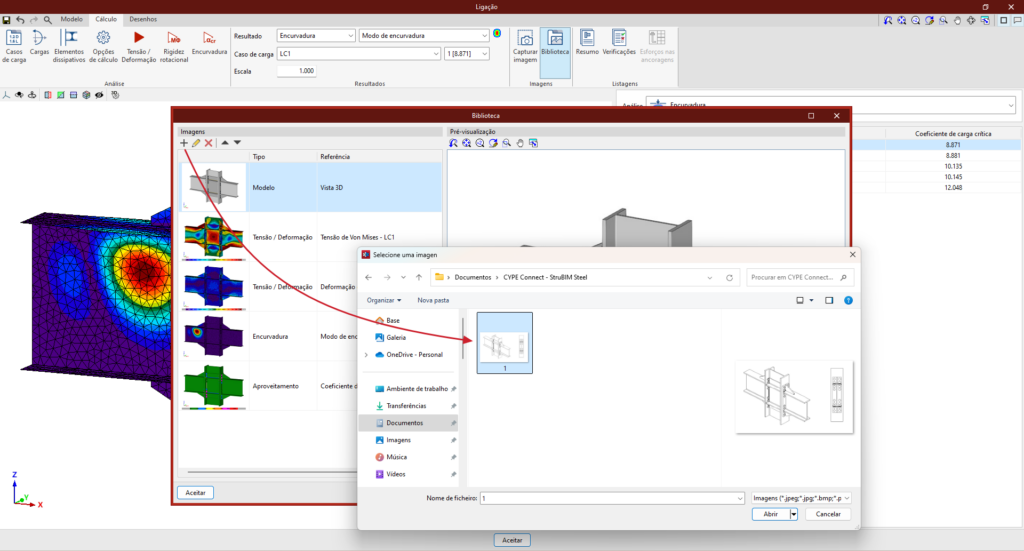This screenshot has height=551, width=1024.
Task: Click the Escala value field
Action: pyautogui.click(x=296, y=71)
